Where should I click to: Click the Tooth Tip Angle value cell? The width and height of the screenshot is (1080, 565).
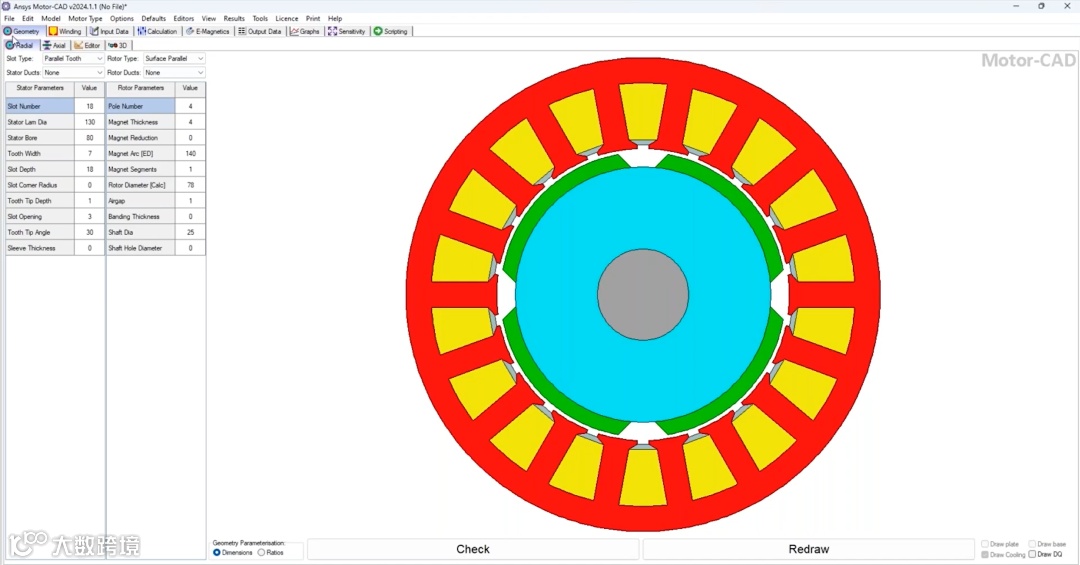[x=89, y=232]
